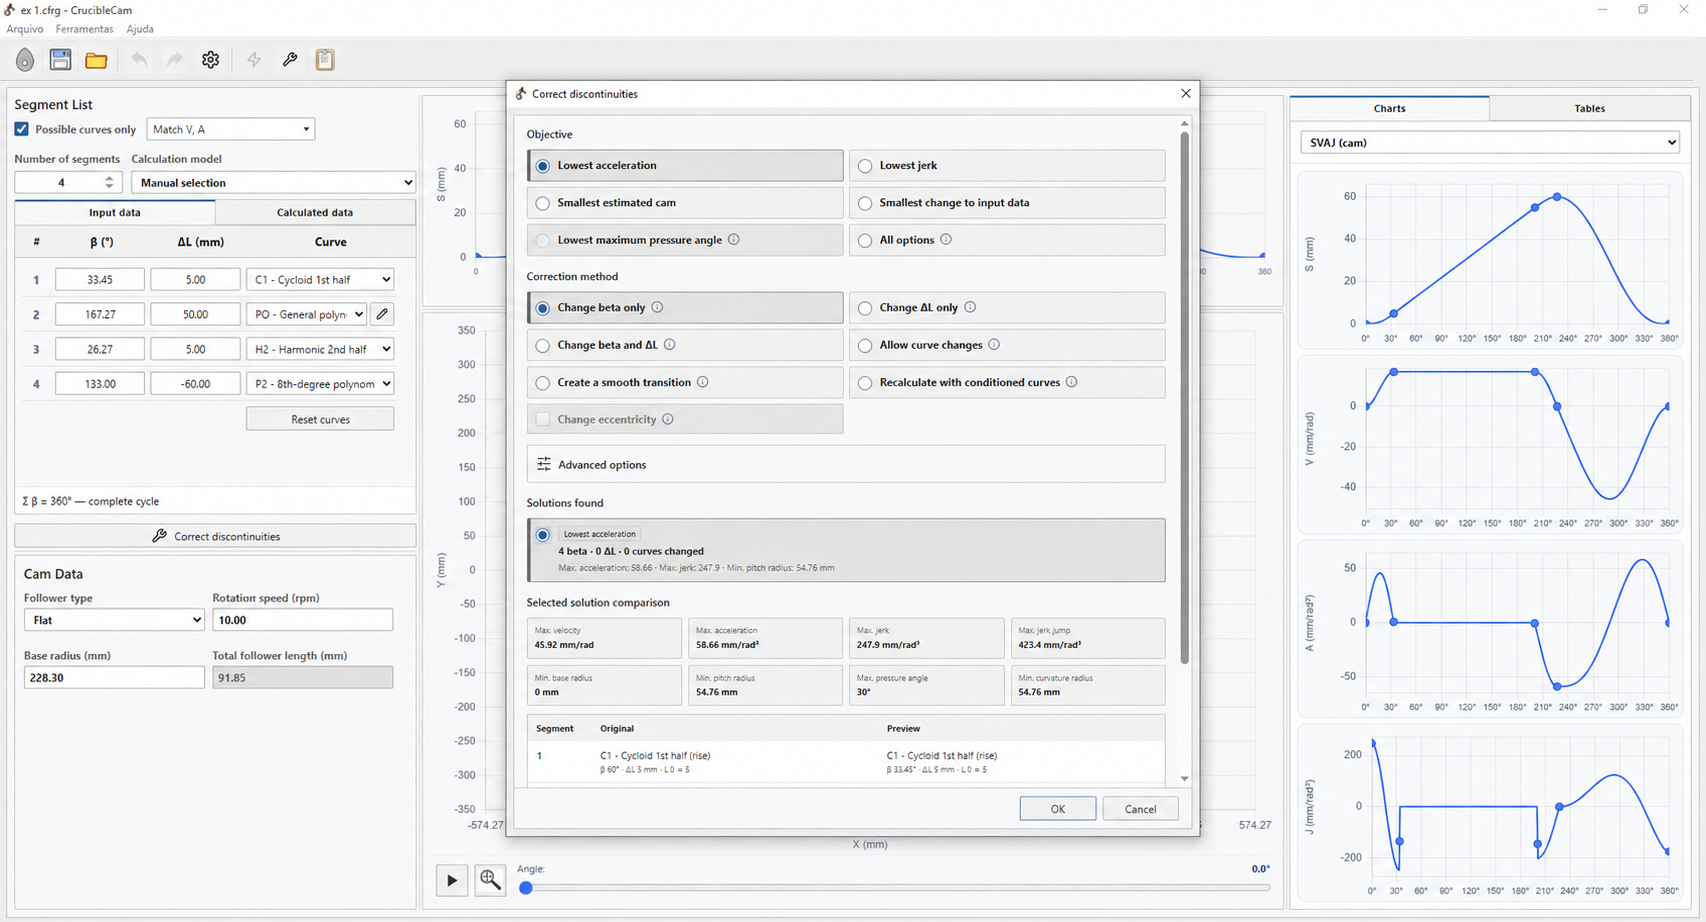The height and width of the screenshot is (922, 1706).
Task: Switch to the Tables tab
Action: click(x=1589, y=108)
